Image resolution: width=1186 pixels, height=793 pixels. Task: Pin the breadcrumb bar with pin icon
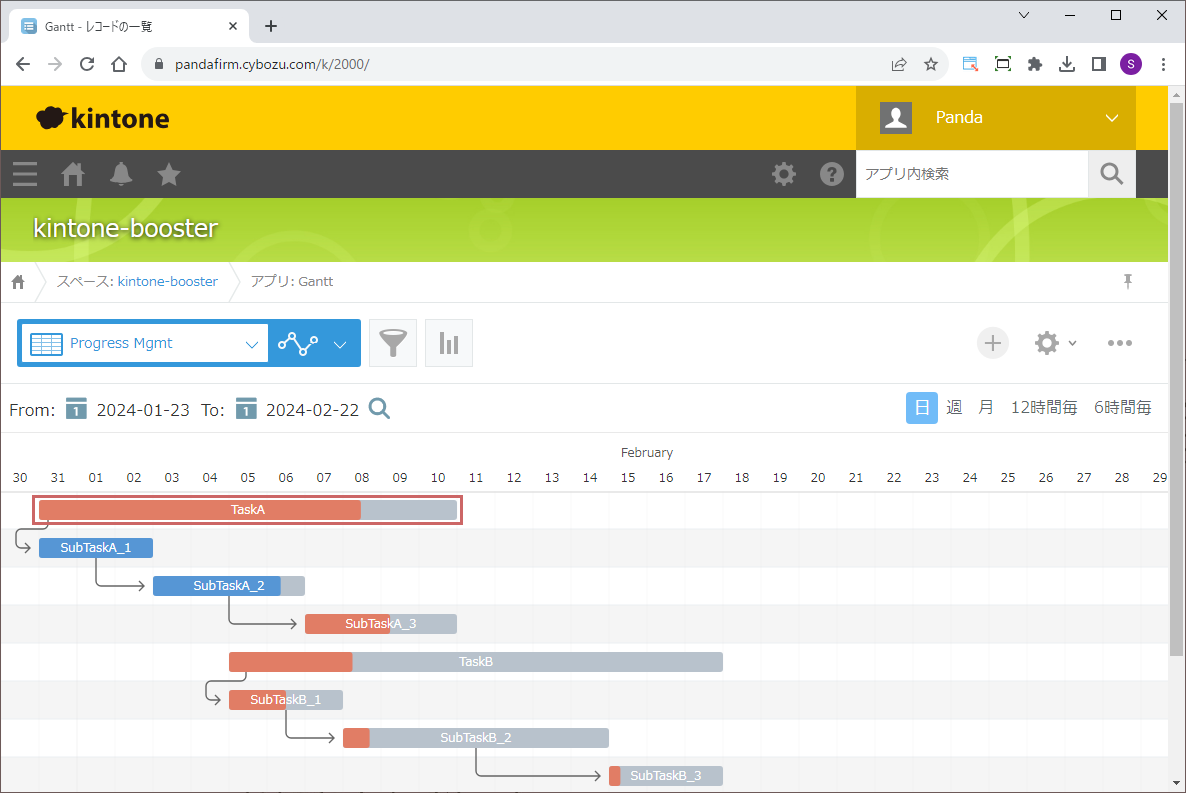pyautogui.click(x=1128, y=281)
